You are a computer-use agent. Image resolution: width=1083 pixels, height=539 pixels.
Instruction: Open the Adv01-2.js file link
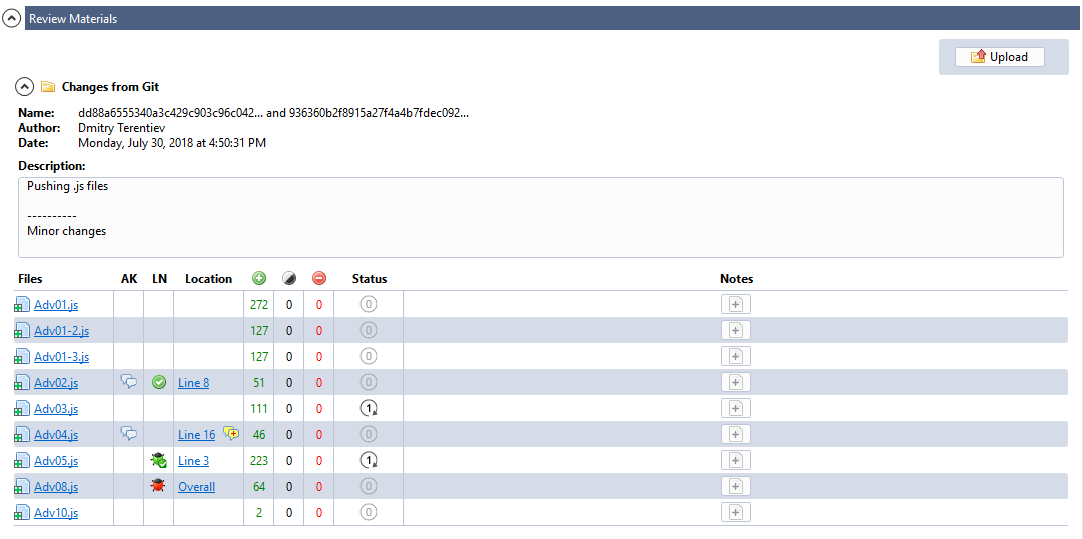tap(61, 331)
